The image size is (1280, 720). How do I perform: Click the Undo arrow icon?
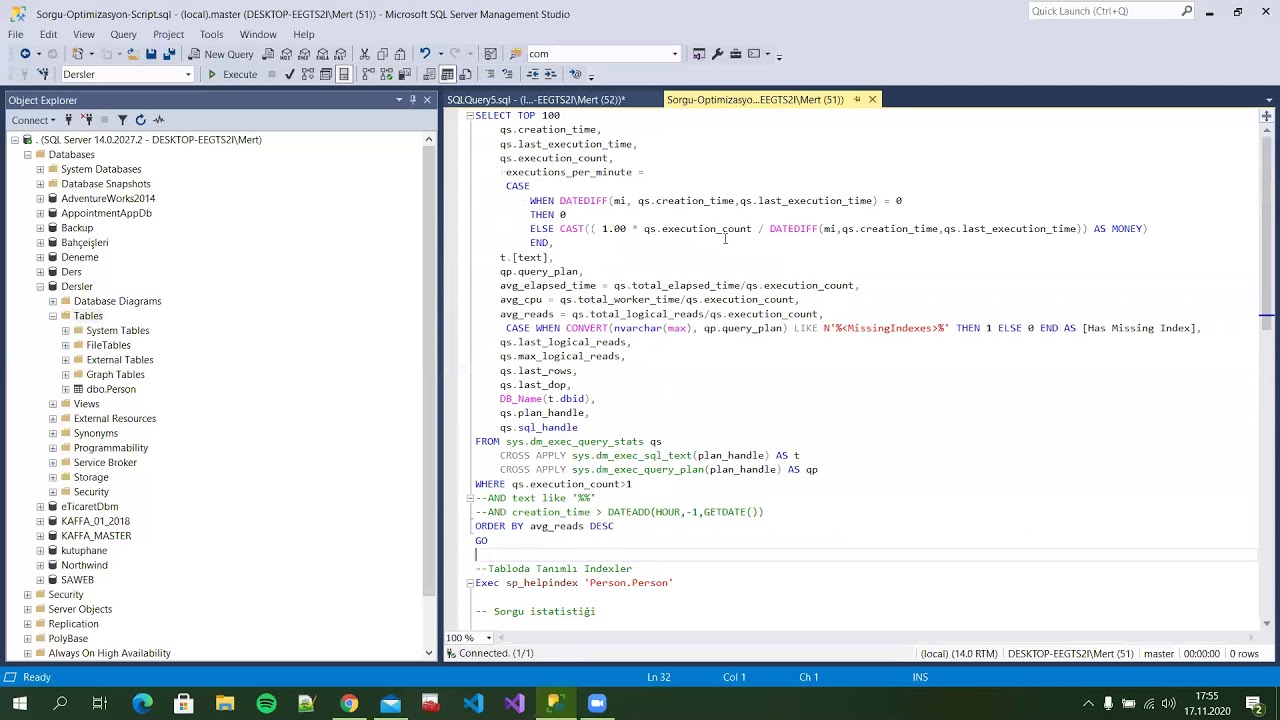click(x=425, y=54)
